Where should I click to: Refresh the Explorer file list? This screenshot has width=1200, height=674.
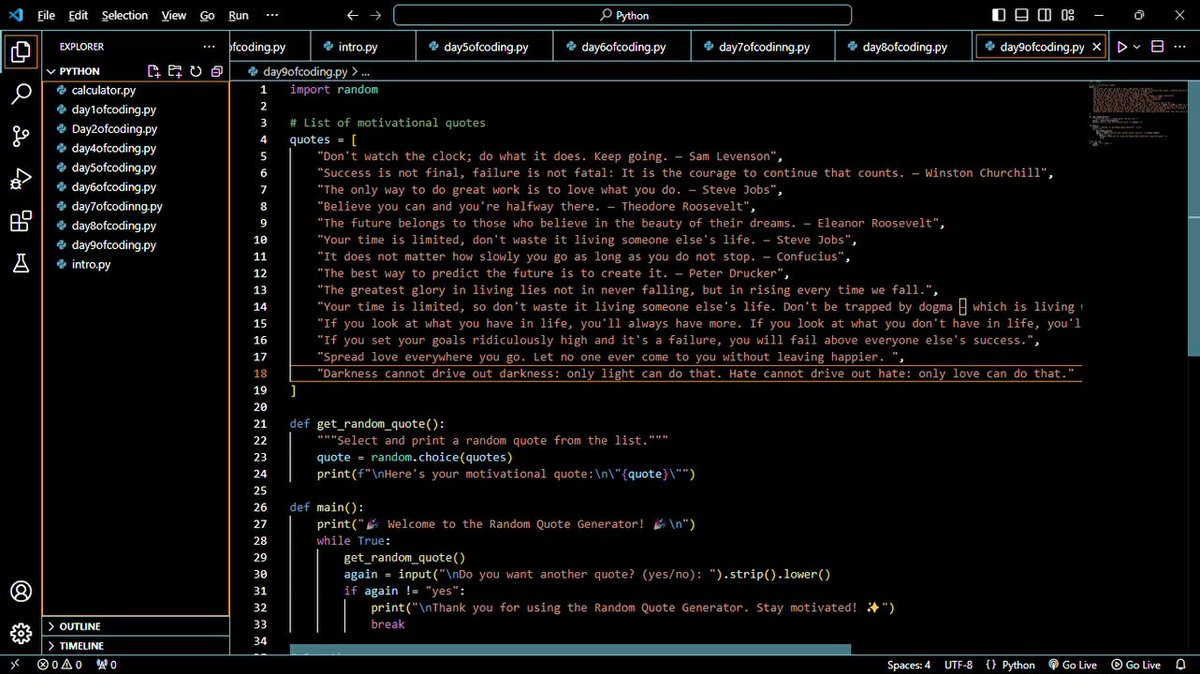[196, 71]
